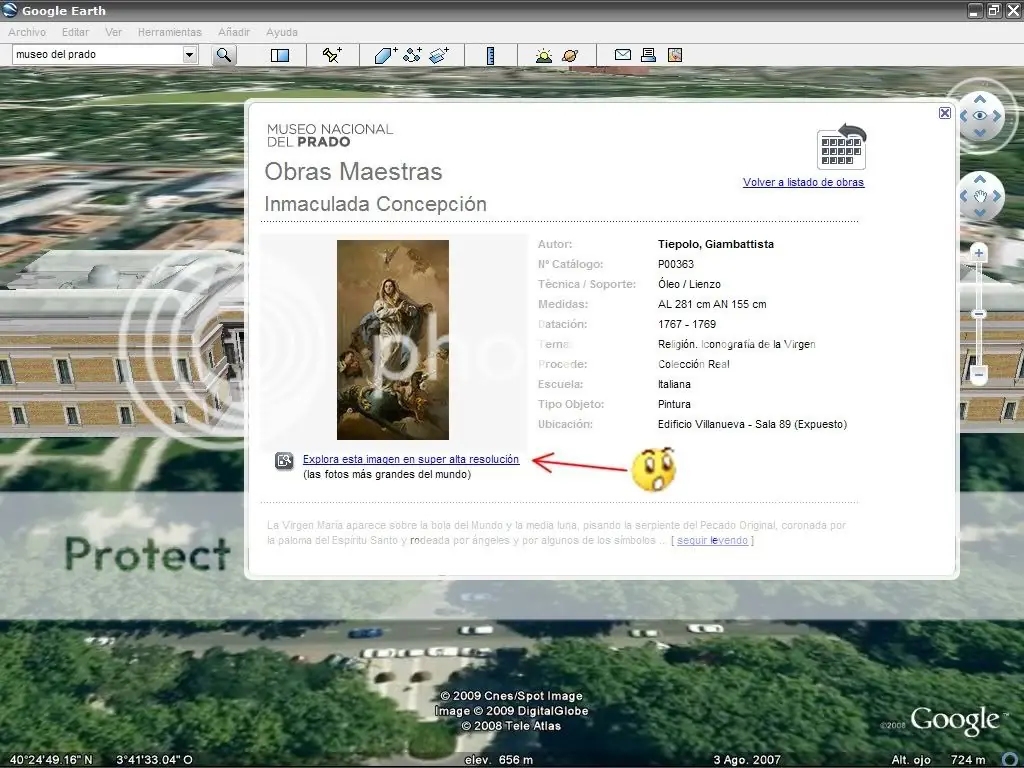Open the Editar menu

[75, 32]
